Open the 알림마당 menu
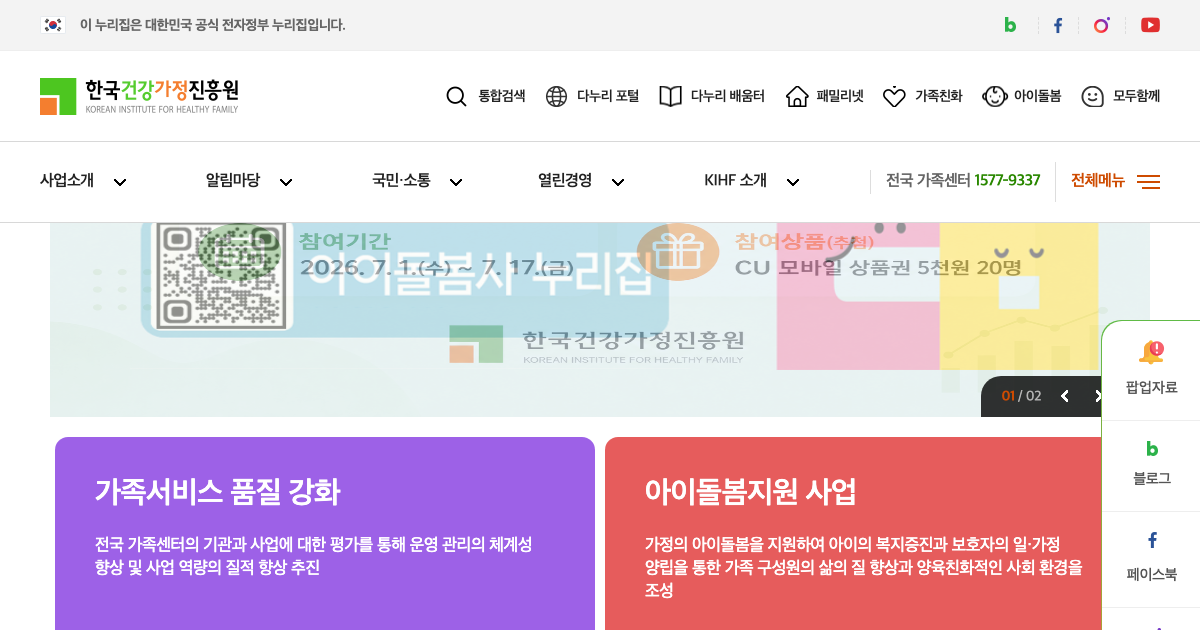This screenshot has width=1200, height=630. tap(233, 181)
